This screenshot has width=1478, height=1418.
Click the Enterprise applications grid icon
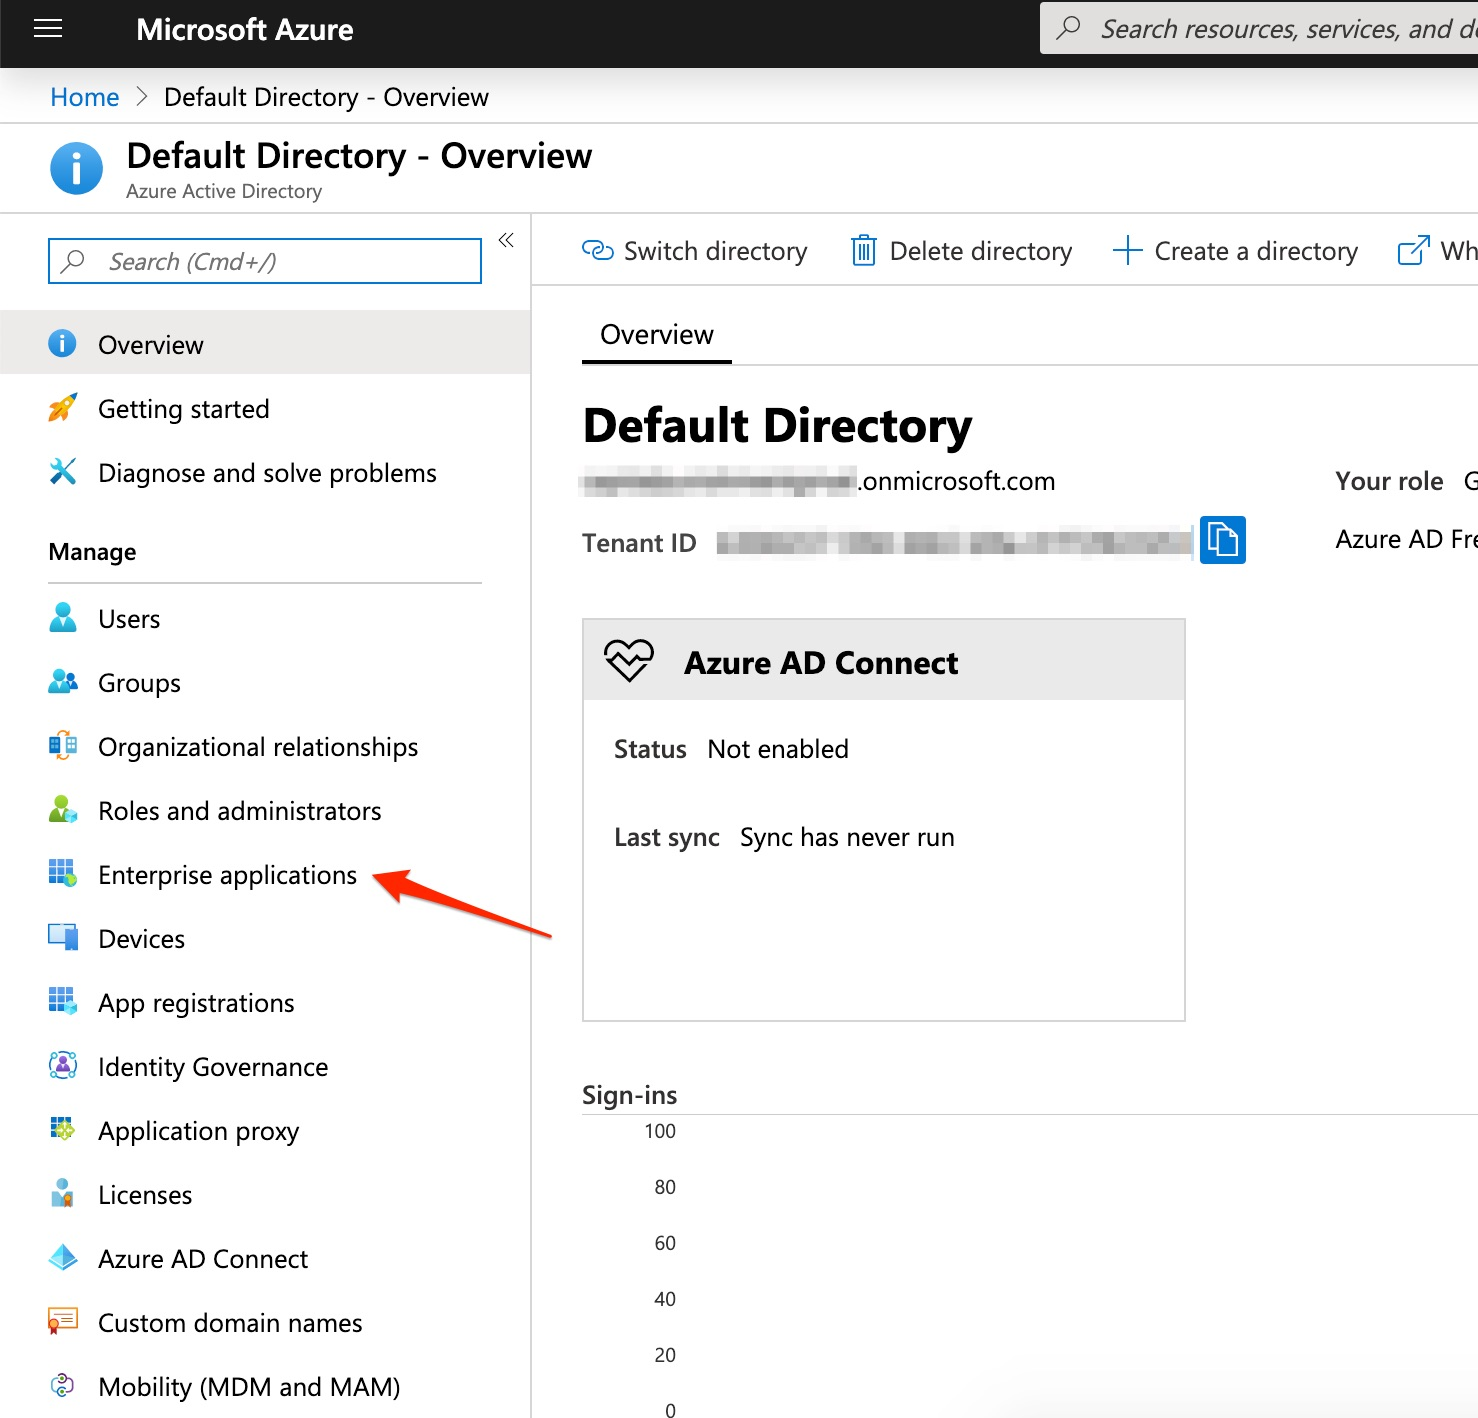pyautogui.click(x=62, y=874)
